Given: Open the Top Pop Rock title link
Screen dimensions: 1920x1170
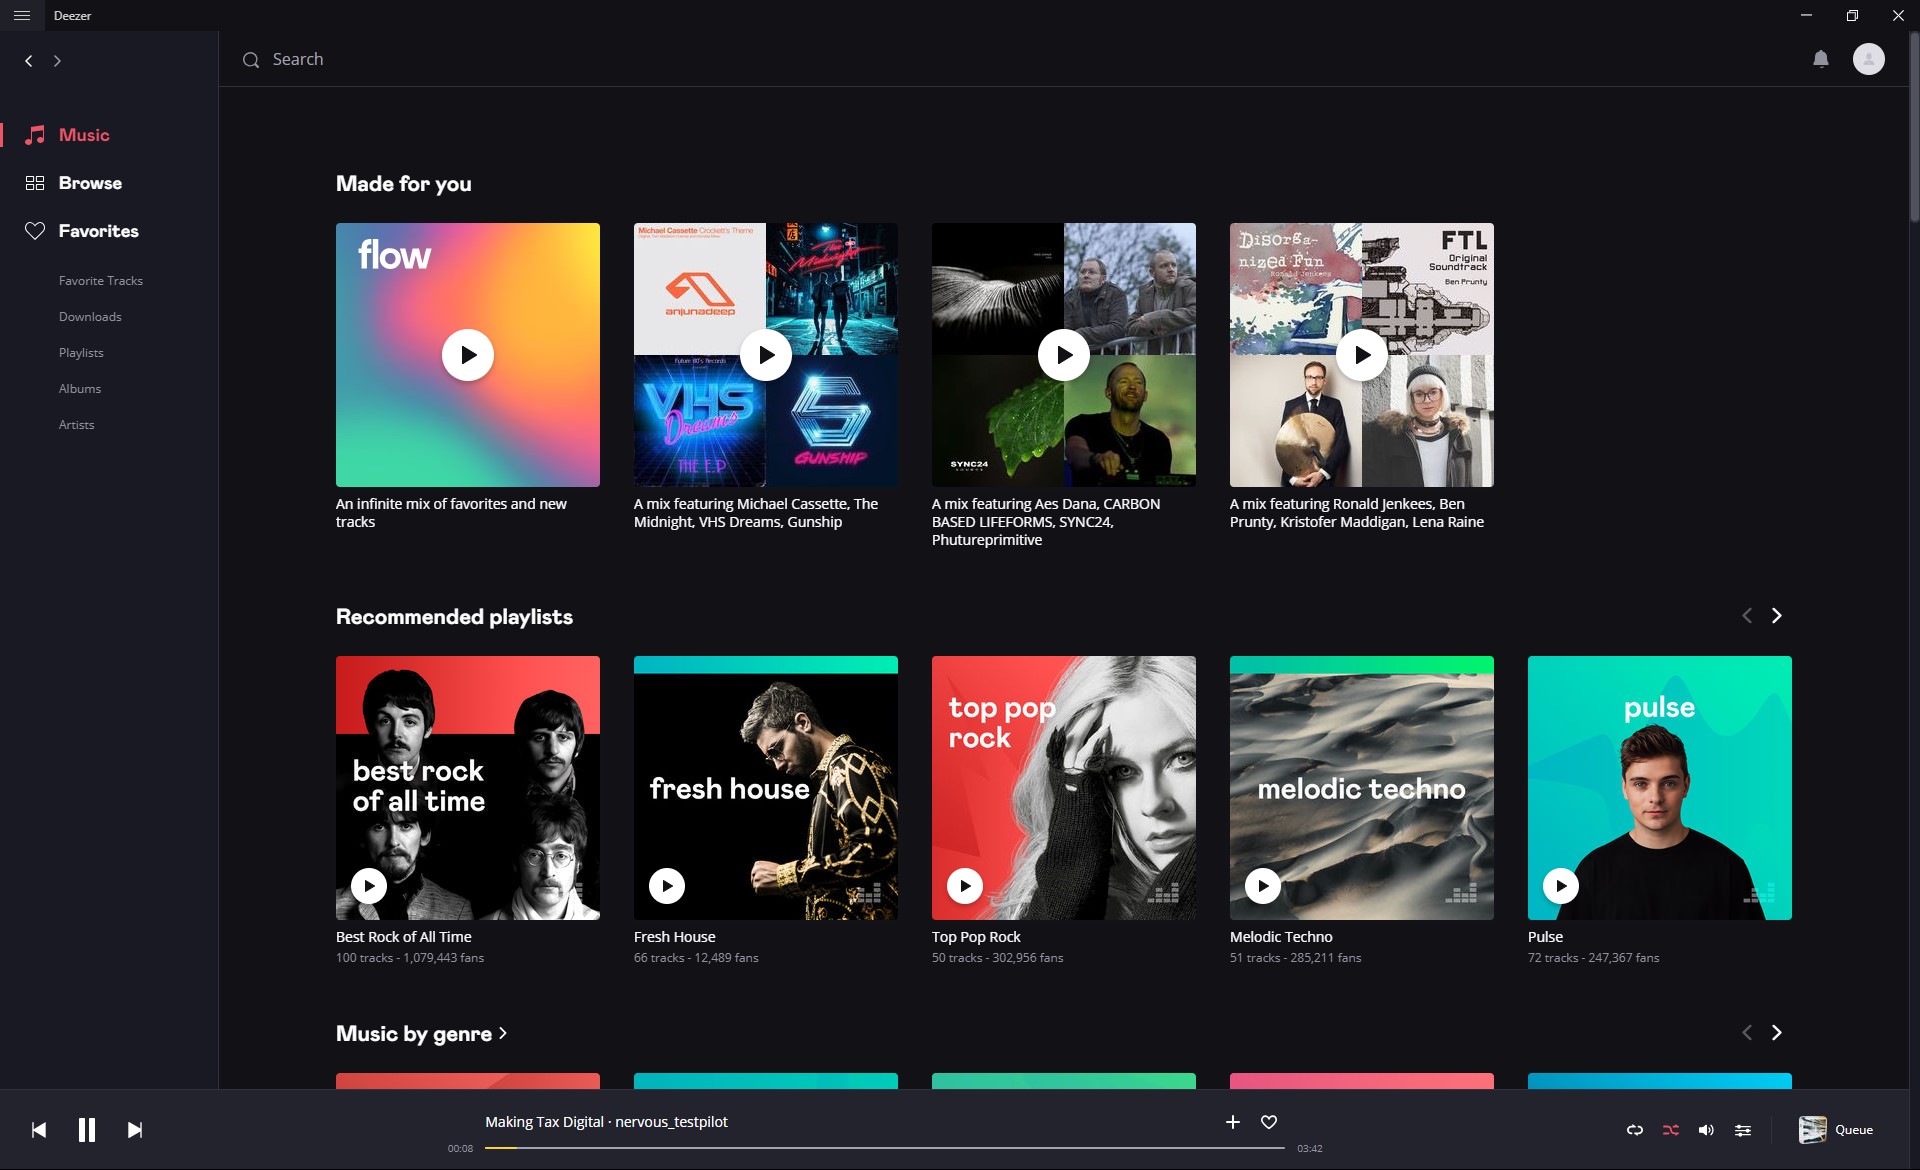Looking at the screenshot, I should tap(976, 937).
